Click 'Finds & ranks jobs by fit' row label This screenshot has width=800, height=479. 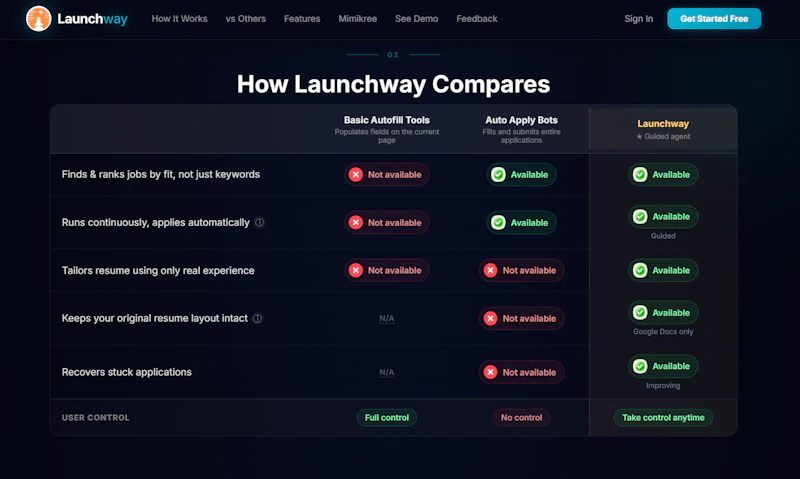161,174
